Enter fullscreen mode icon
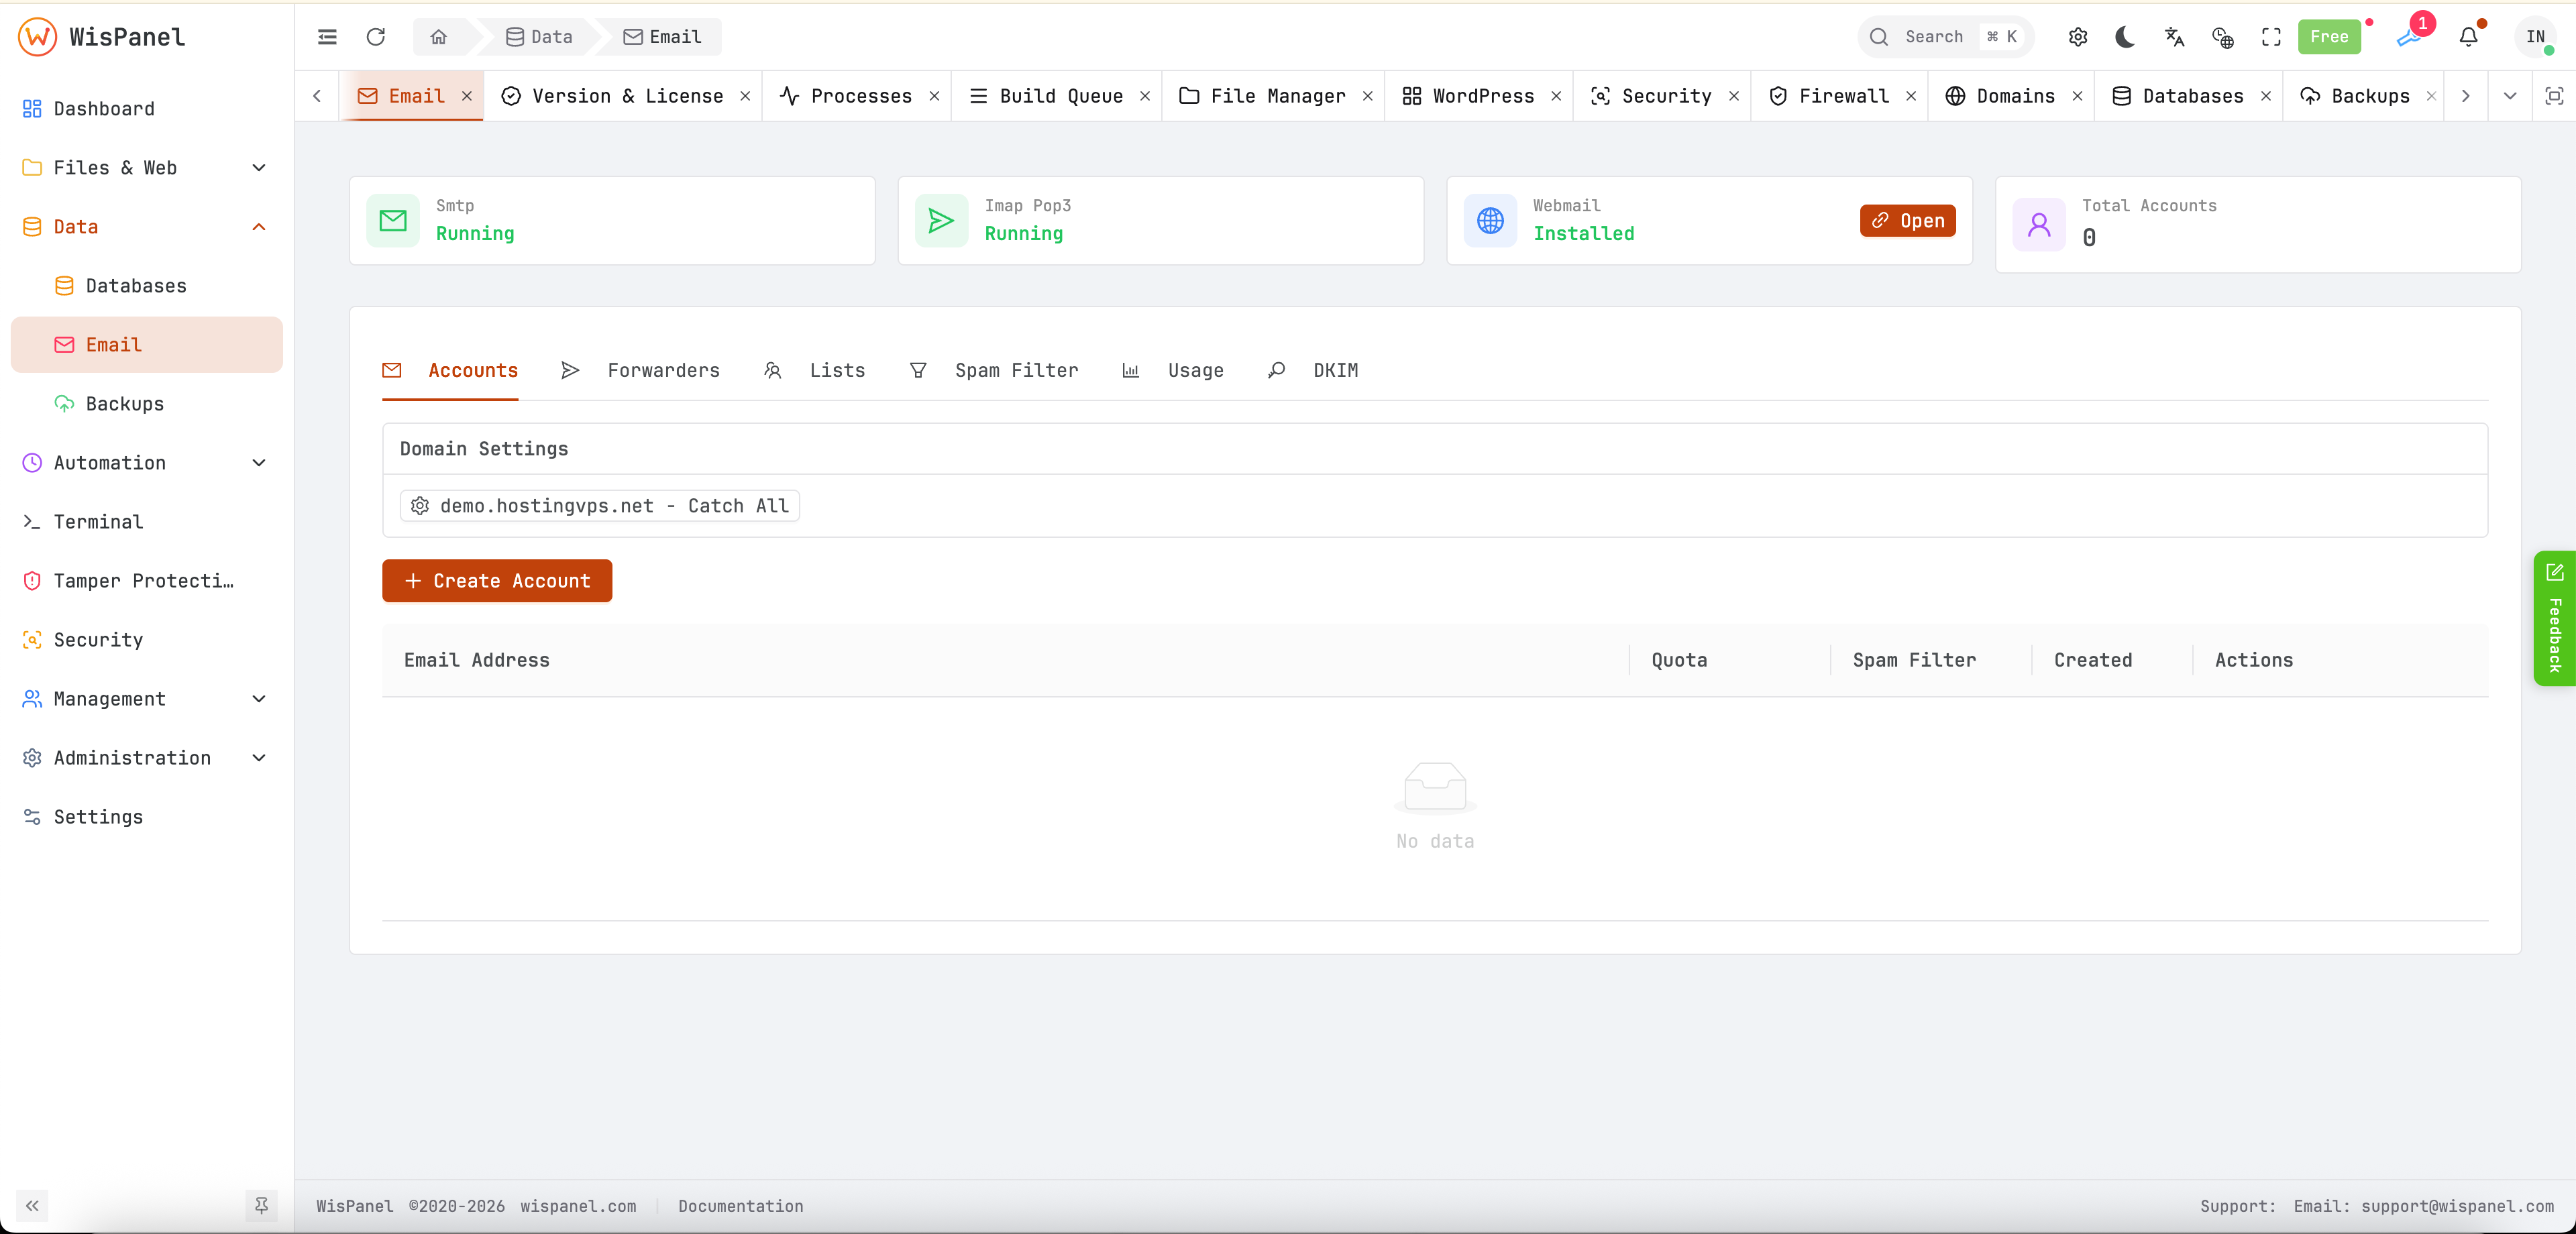This screenshot has height=1234, width=2576. click(x=2271, y=37)
